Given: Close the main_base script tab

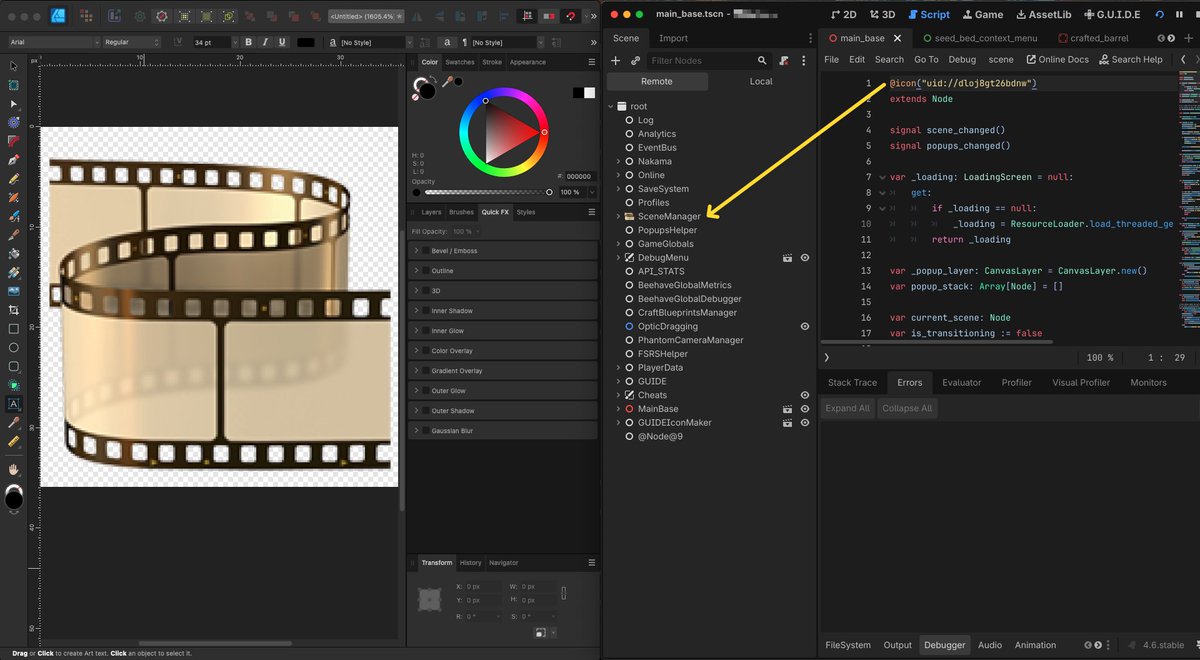Looking at the screenshot, I should click(897, 38).
